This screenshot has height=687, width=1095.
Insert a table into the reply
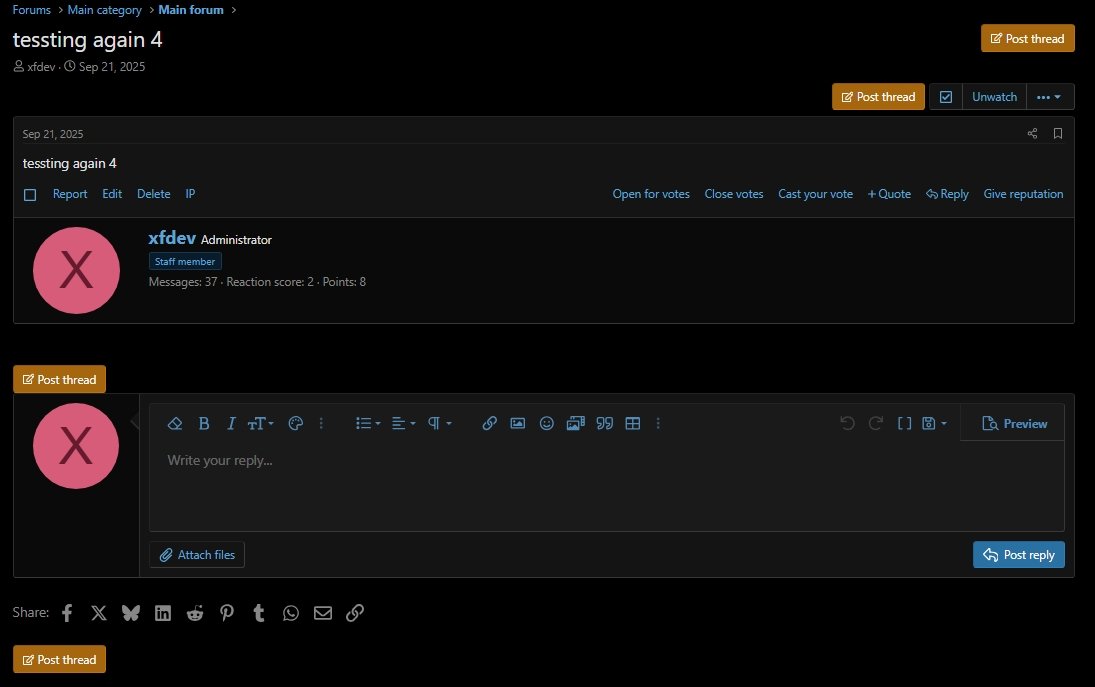632,423
